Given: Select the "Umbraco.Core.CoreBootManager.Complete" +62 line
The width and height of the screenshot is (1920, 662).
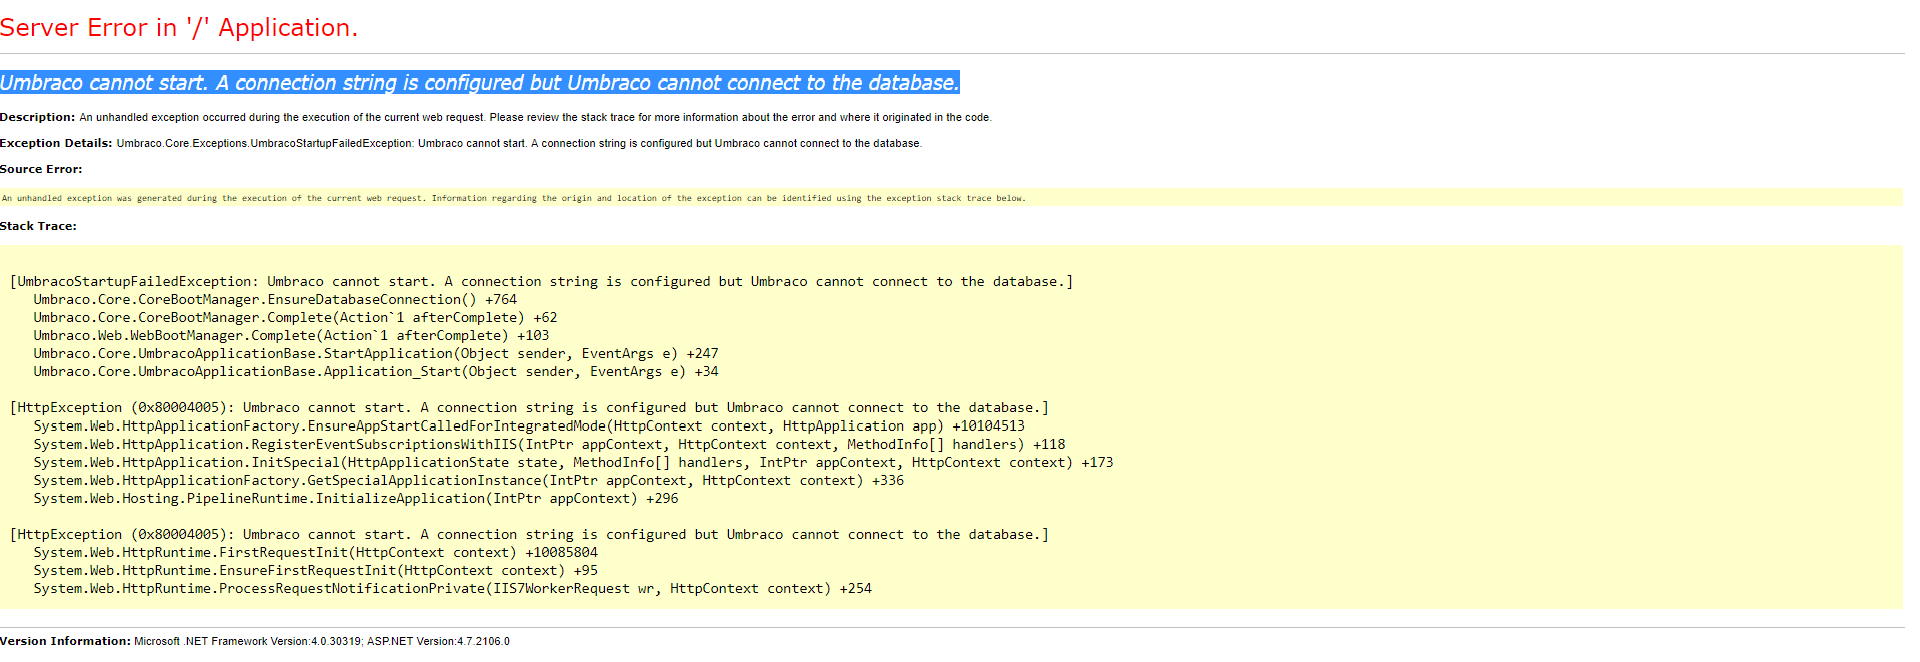Looking at the screenshot, I should [x=295, y=318].
